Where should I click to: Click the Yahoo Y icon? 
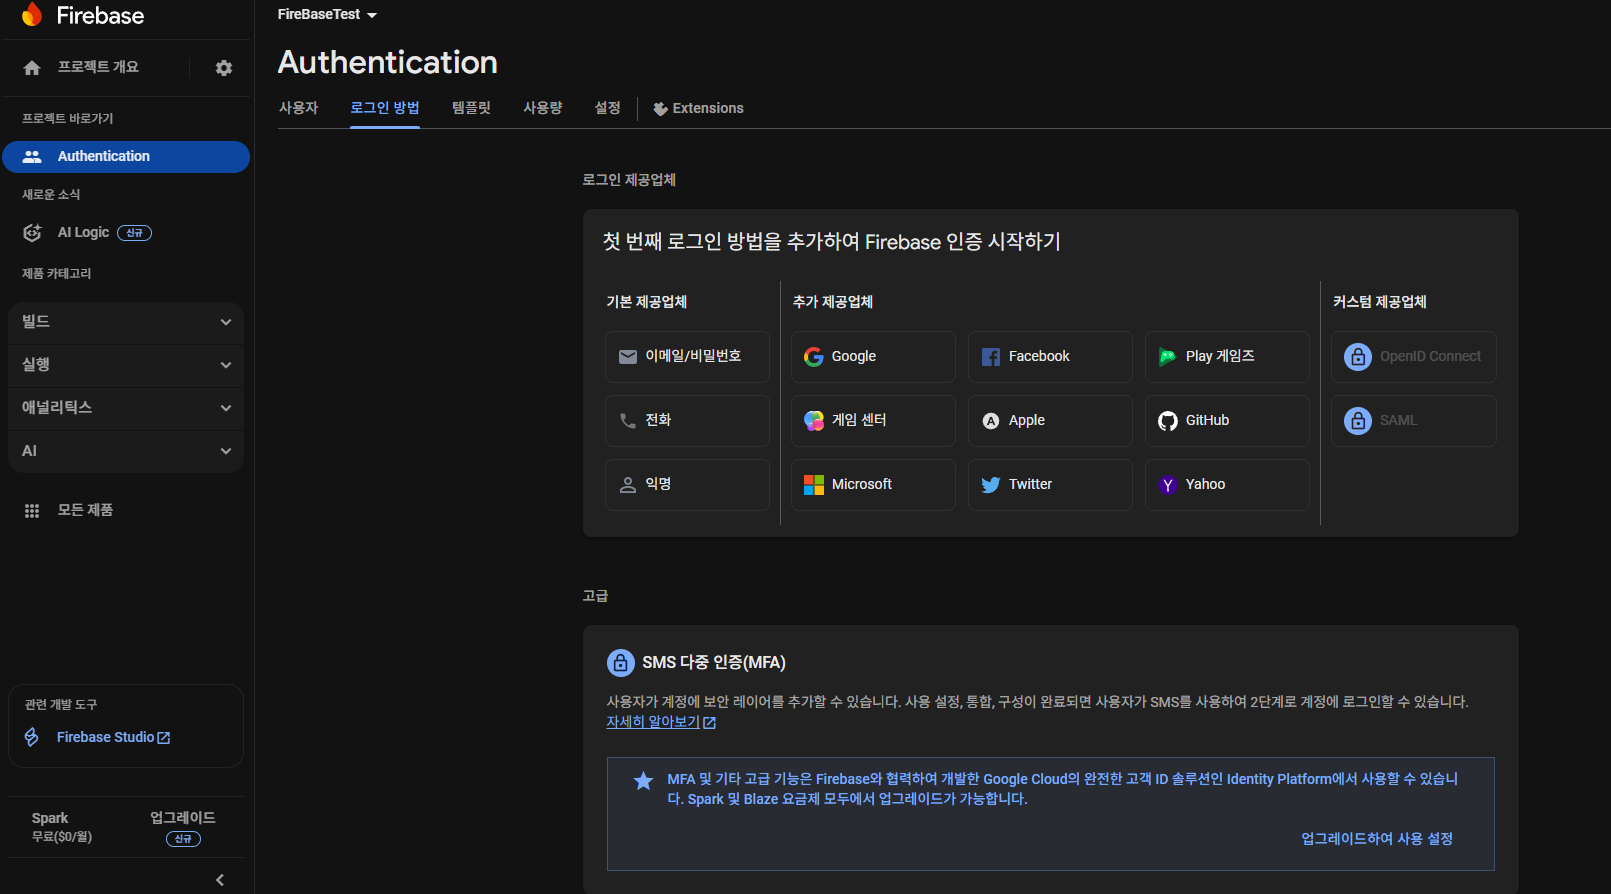pyautogui.click(x=1168, y=485)
